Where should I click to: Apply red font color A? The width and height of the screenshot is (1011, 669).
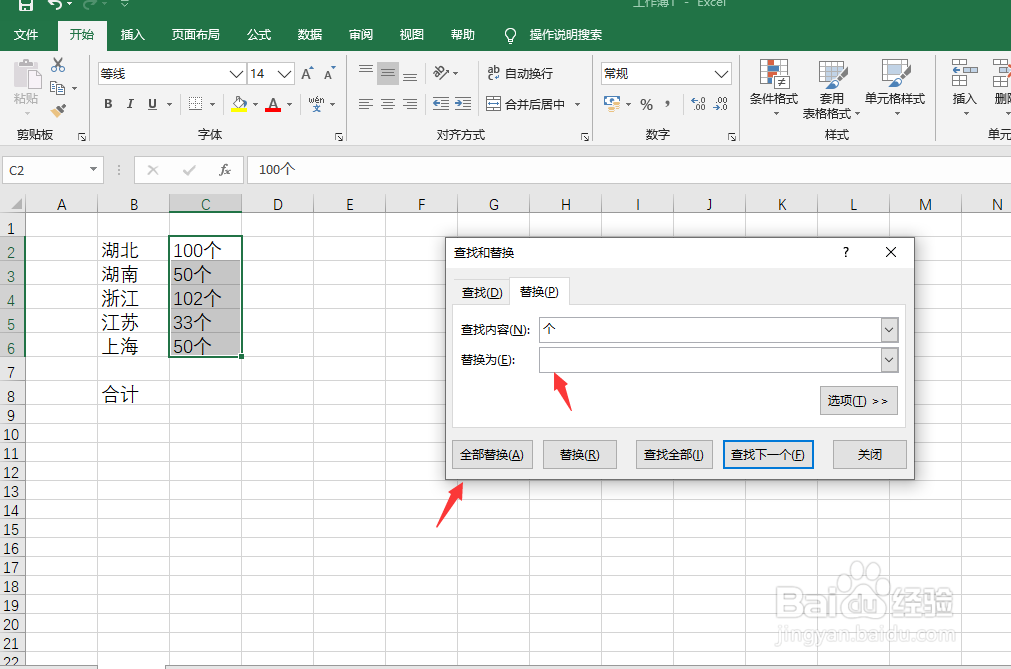point(273,104)
